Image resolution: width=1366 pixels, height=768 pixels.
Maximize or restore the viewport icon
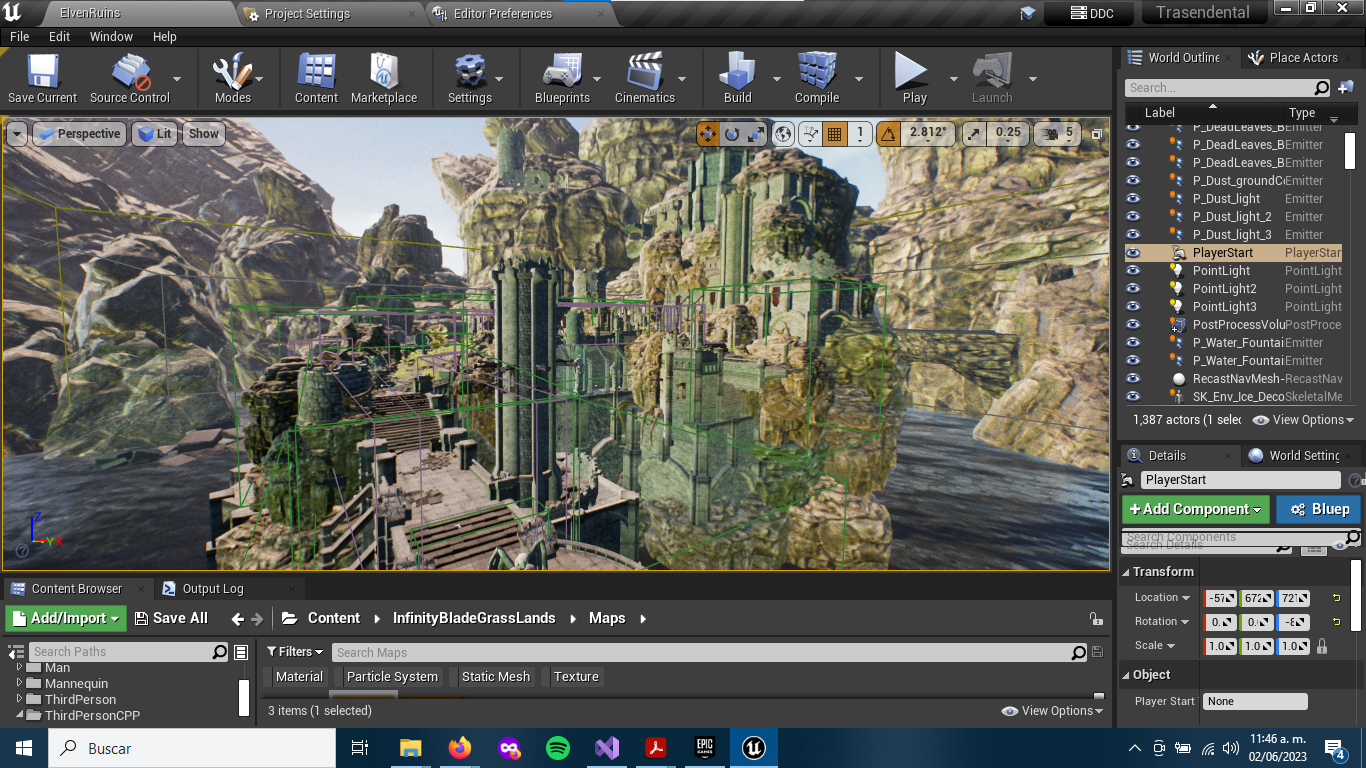click(x=1097, y=133)
